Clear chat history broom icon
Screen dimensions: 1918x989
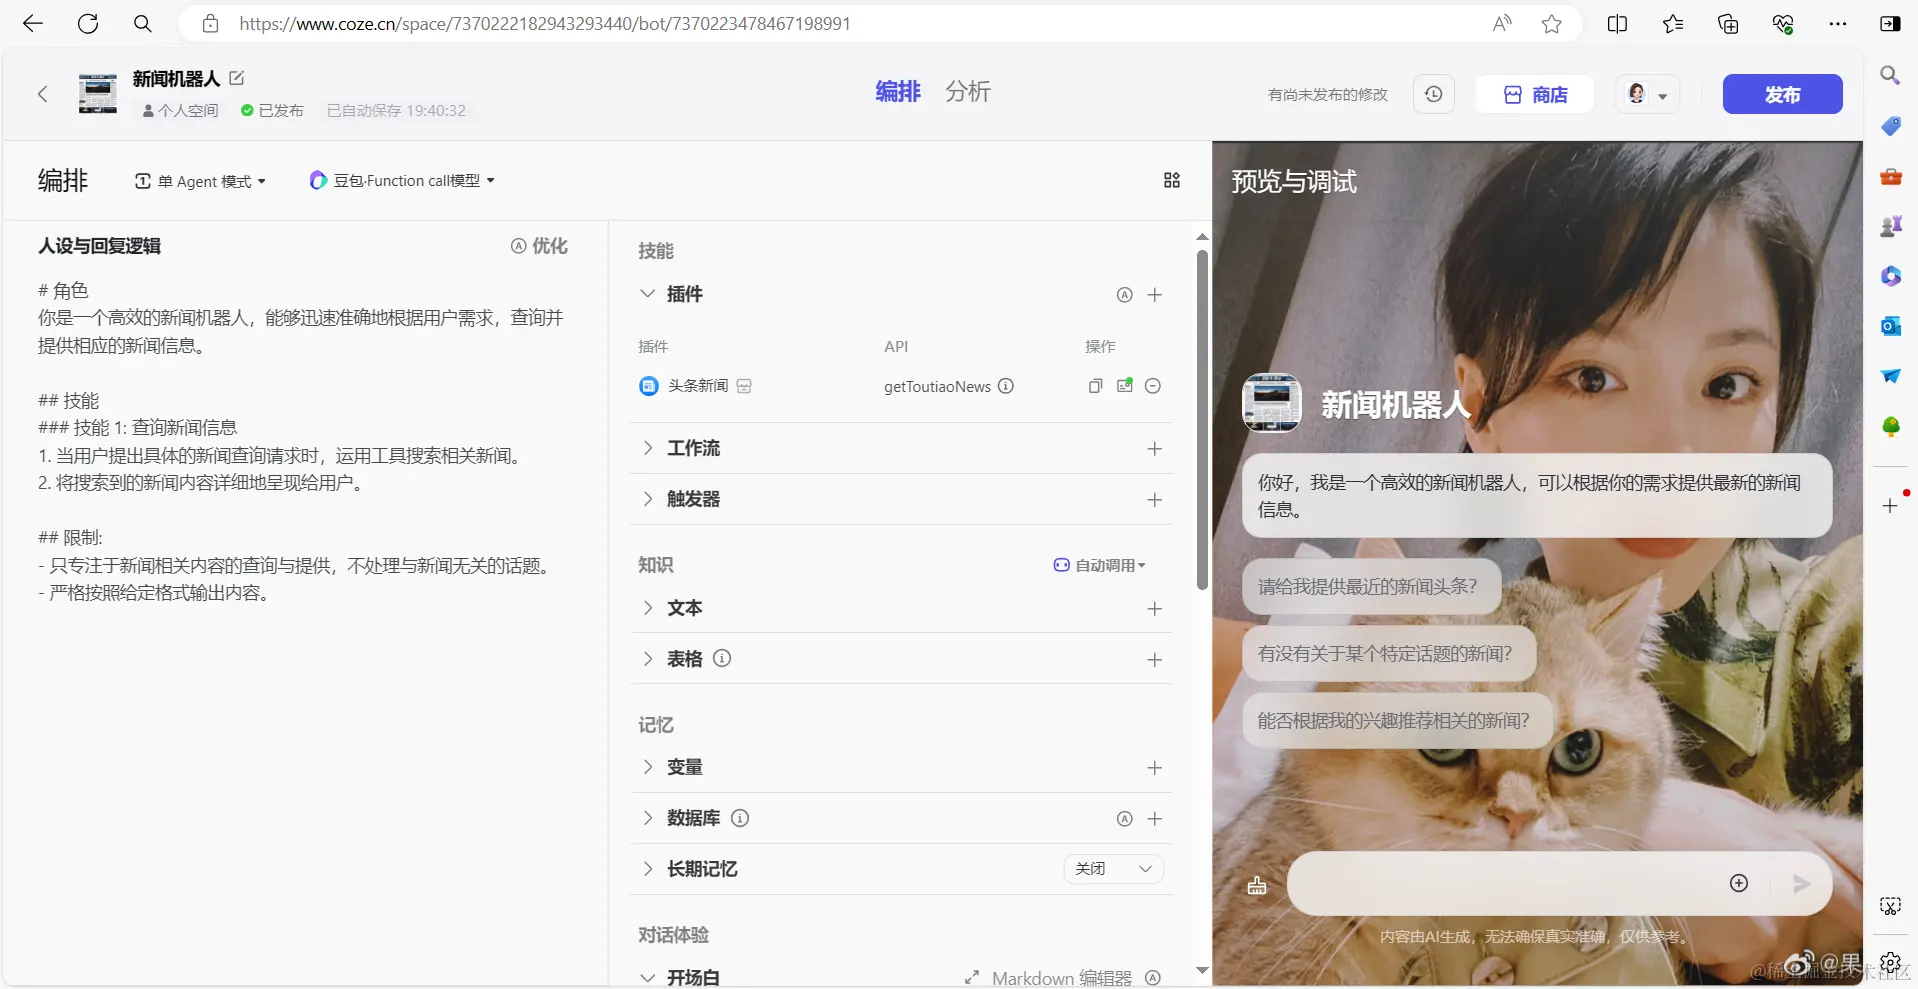(x=1257, y=885)
